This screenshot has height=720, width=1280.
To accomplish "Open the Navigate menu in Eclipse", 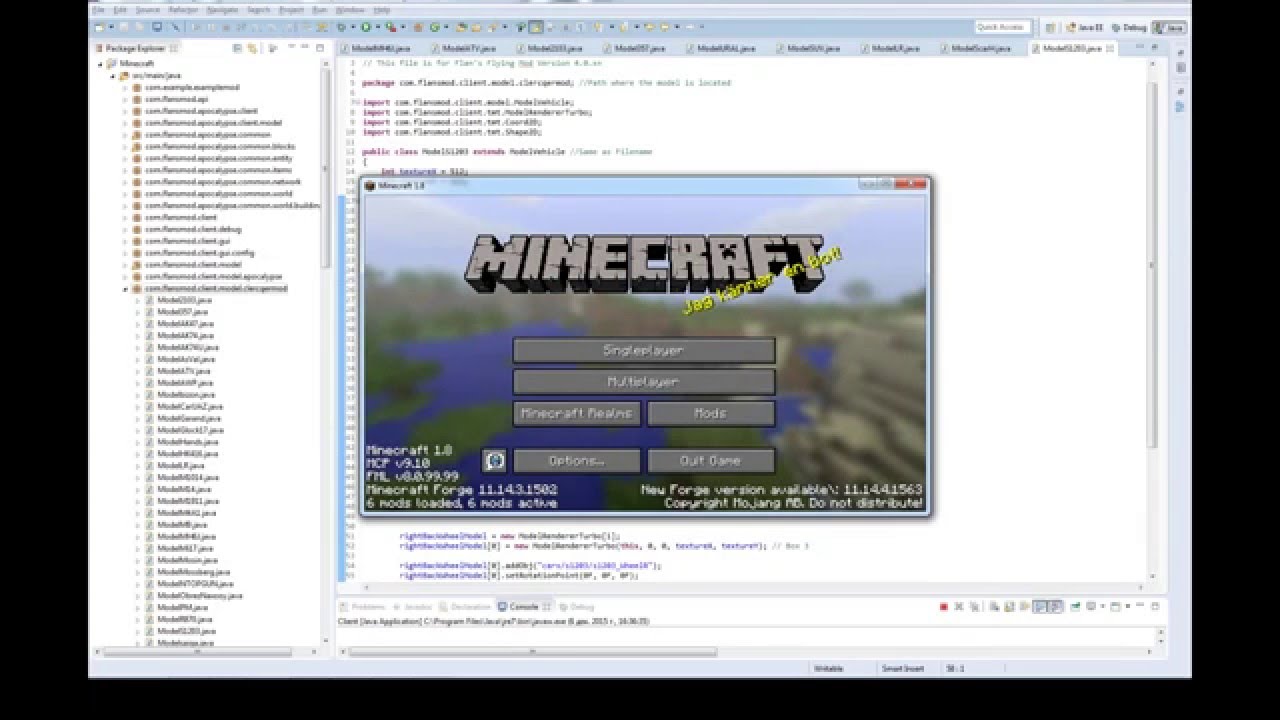I will point(222,10).
